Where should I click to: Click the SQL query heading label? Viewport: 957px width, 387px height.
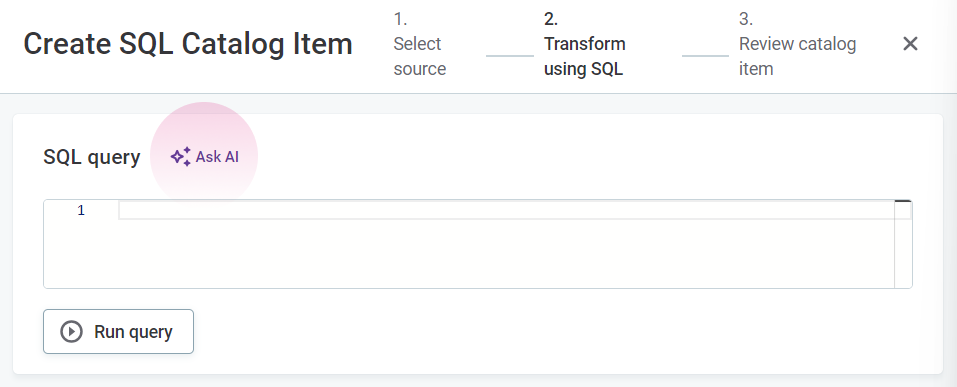pos(92,157)
